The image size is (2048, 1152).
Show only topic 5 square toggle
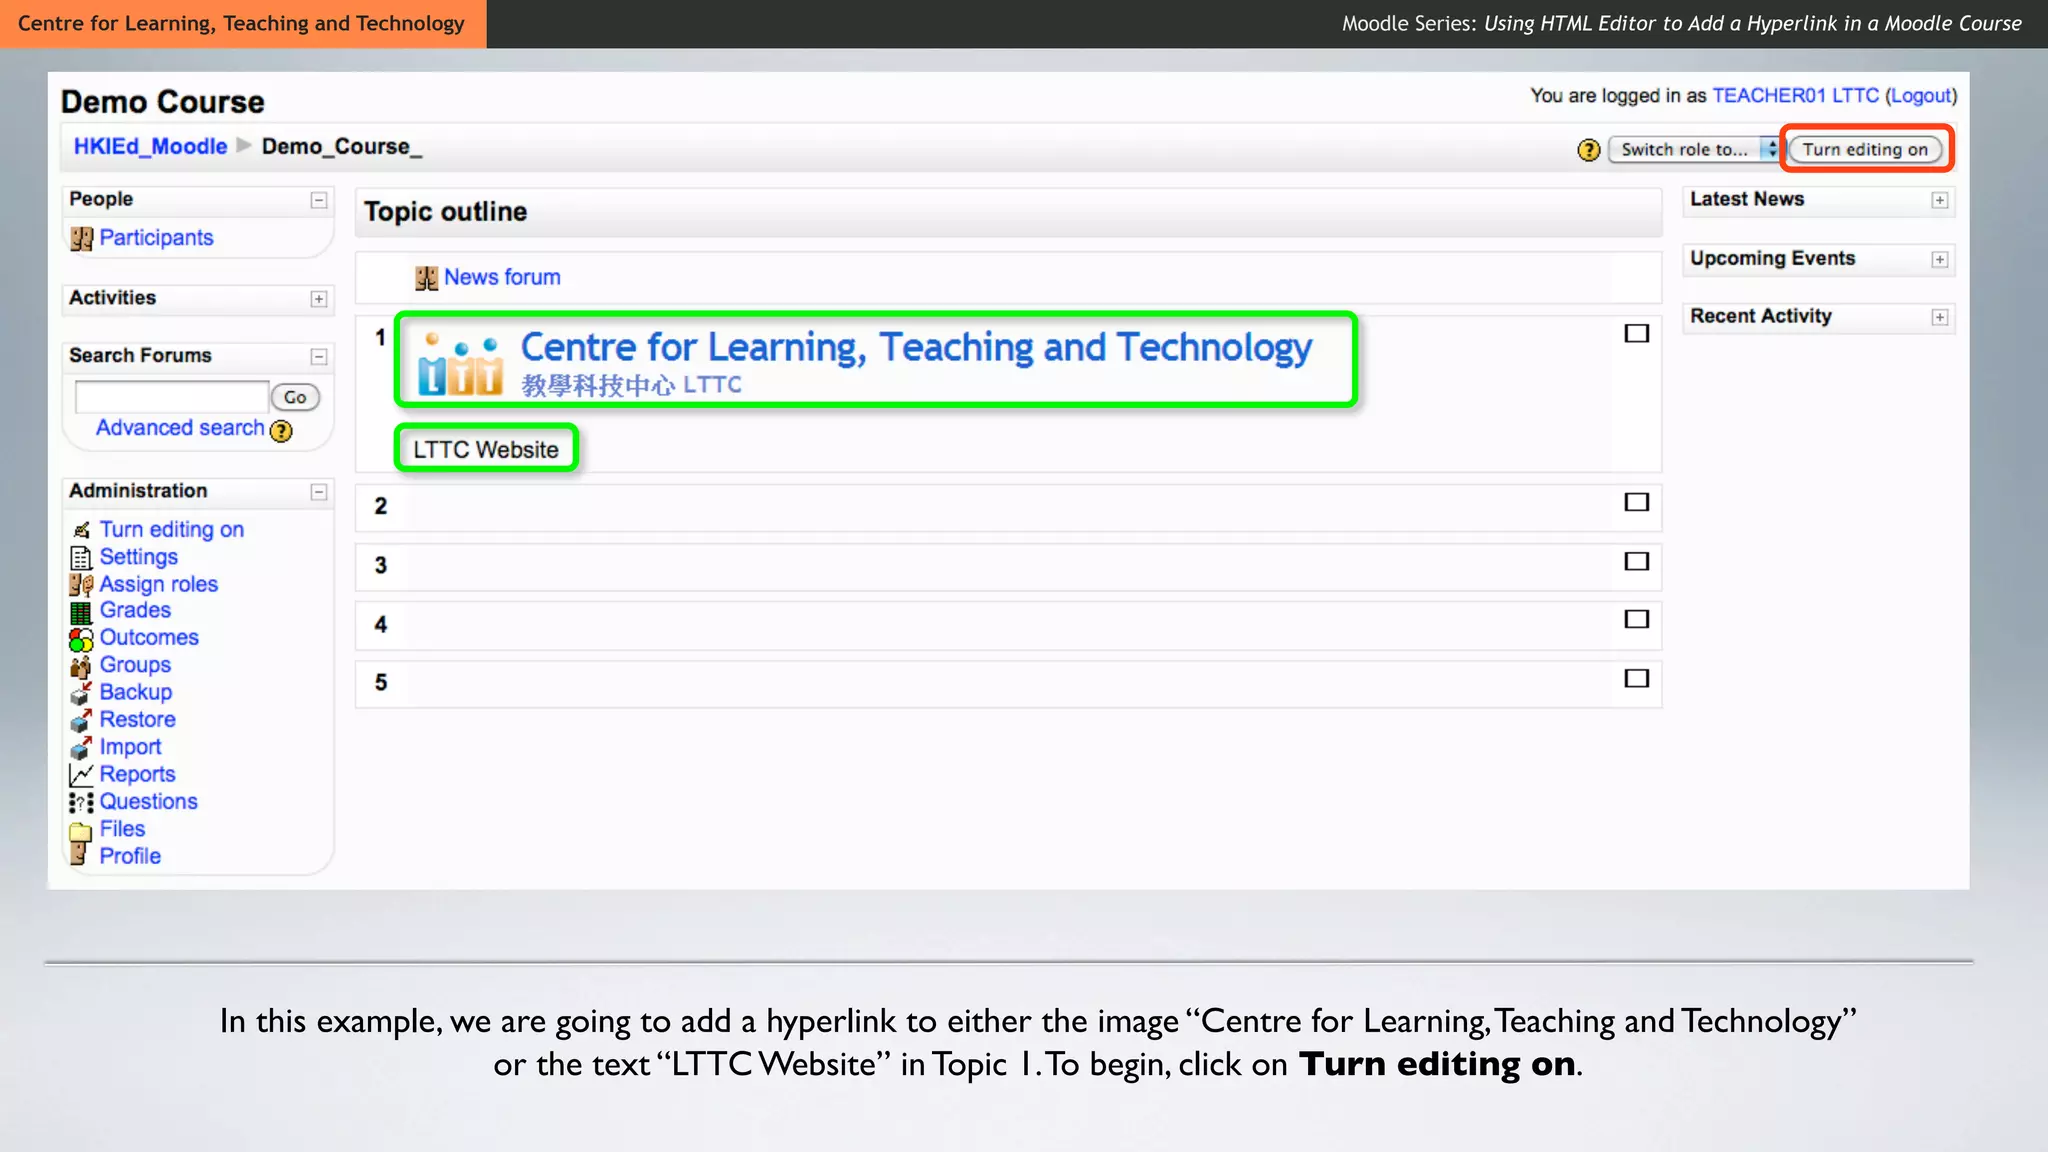pyautogui.click(x=1636, y=678)
